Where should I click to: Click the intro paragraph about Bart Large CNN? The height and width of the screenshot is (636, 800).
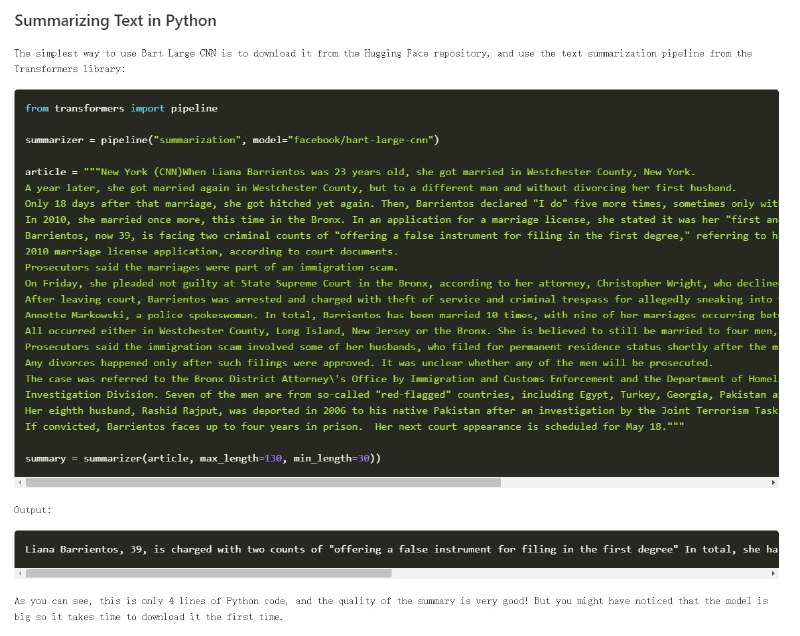coord(383,61)
